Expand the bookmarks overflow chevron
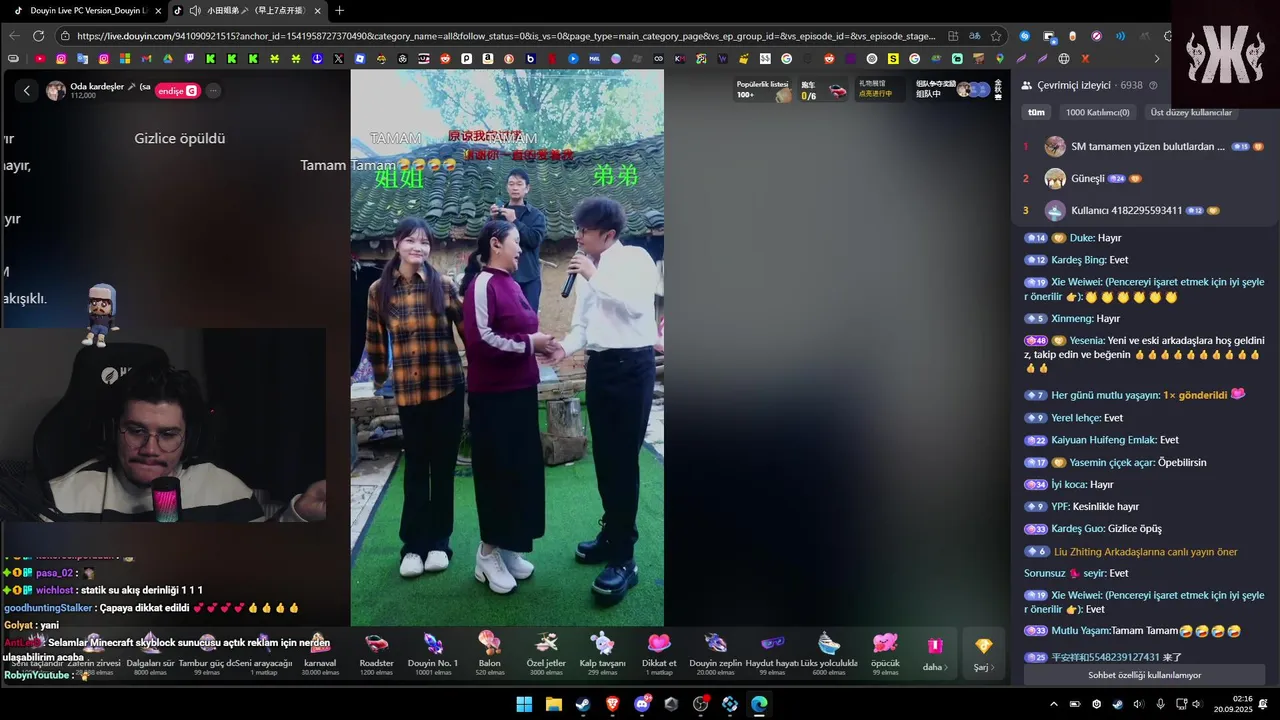Viewport: 1280px width, 720px height. click(x=1157, y=59)
